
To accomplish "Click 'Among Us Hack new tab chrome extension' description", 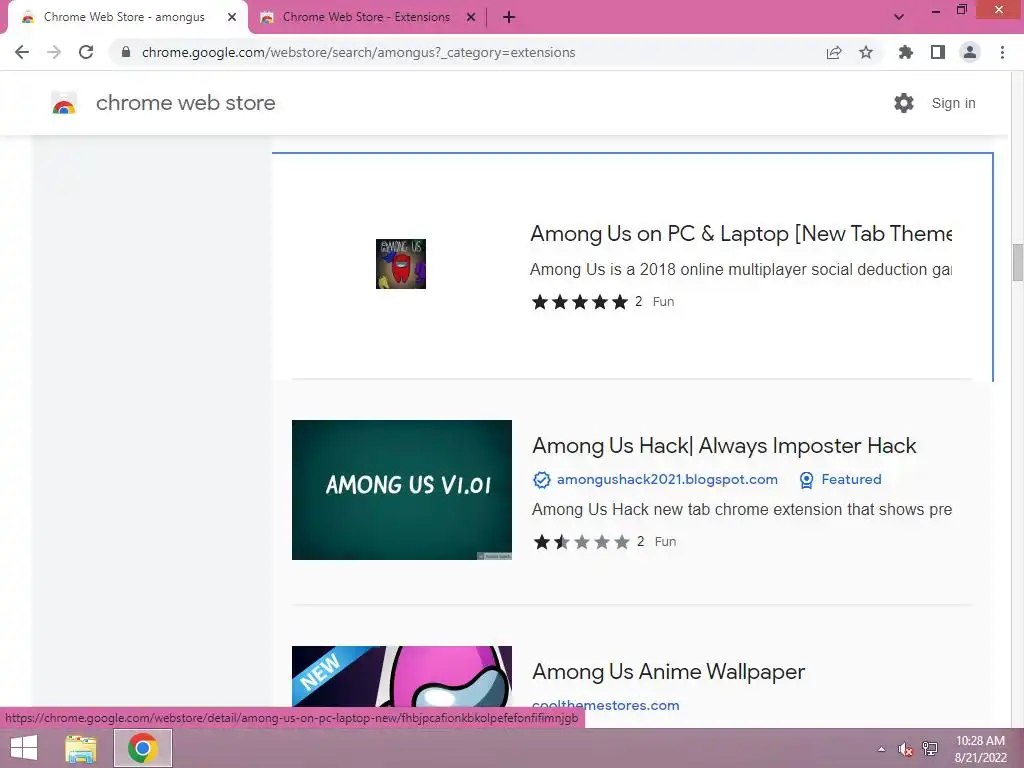I will point(742,509).
